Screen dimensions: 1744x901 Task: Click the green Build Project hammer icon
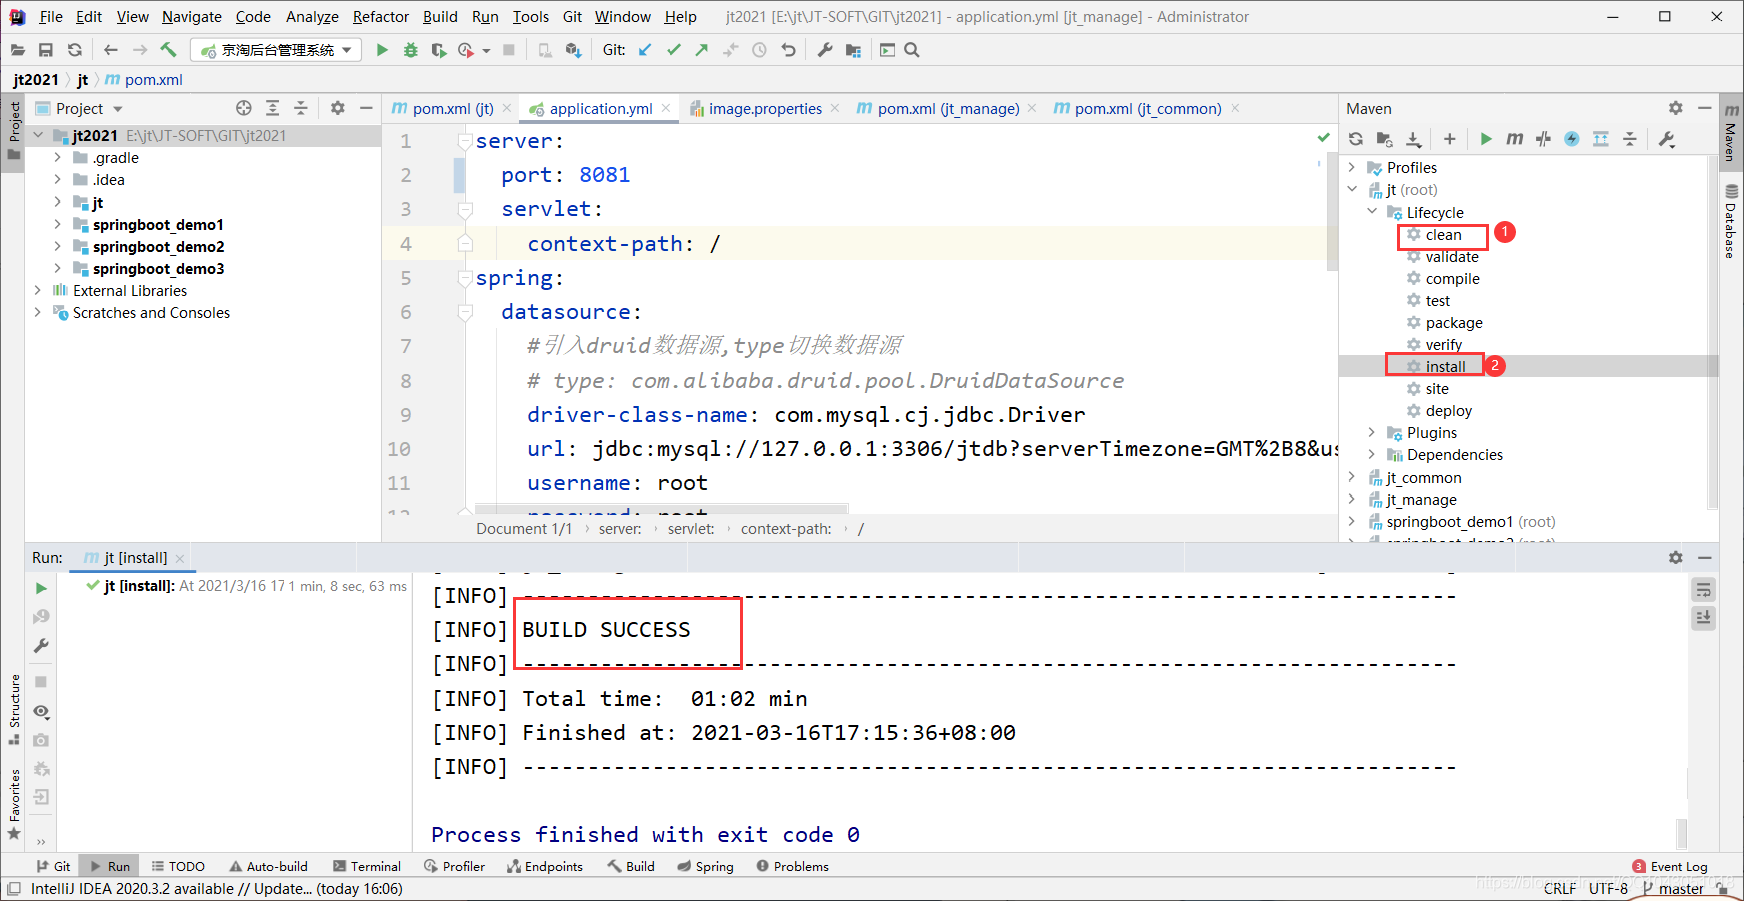click(x=168, y=50)
